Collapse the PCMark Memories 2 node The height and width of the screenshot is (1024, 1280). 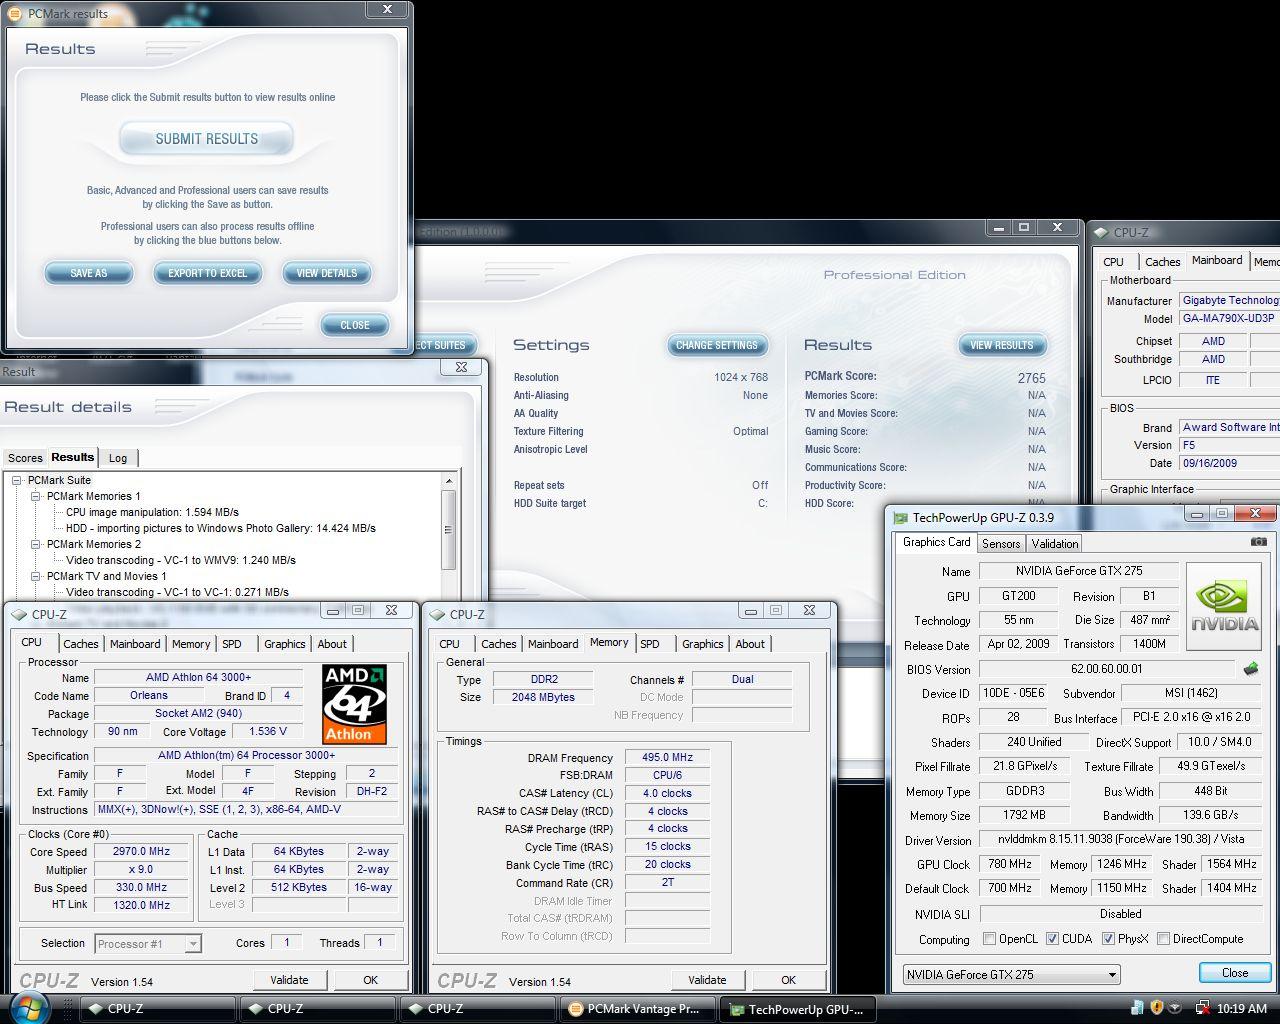(36, 544)
